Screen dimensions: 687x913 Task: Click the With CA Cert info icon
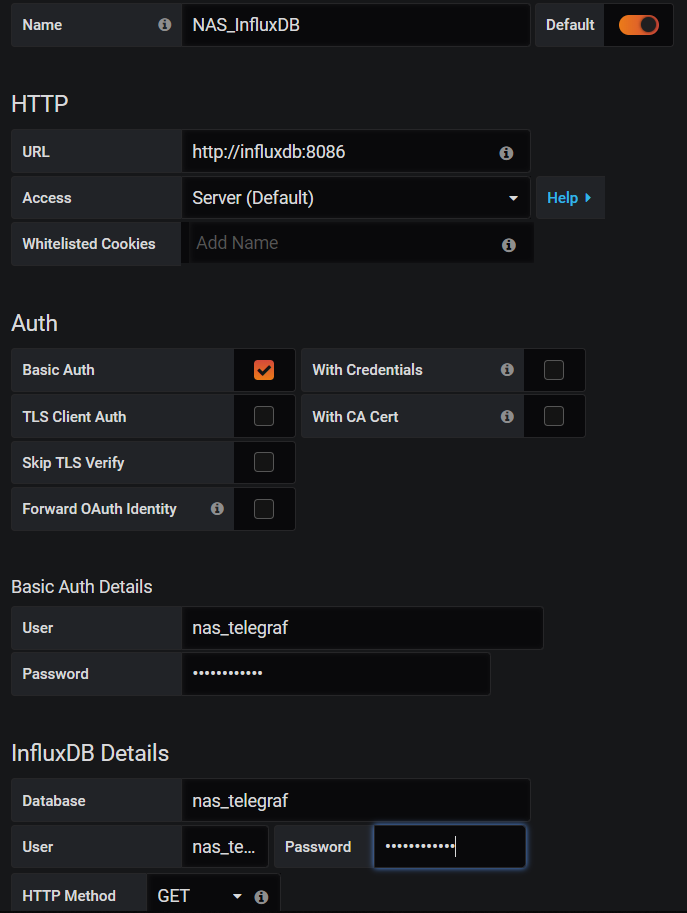pyautogui.click(x=507, y=416)
